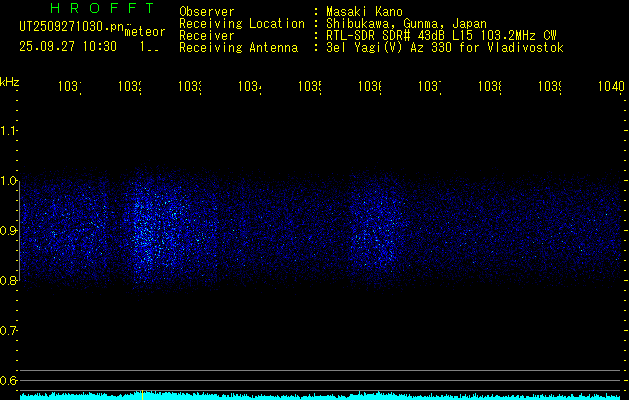This screenshot has height=400, width=629.
Task: Click the yellow marker in the cyan strip
Action: tap(142, 394)
